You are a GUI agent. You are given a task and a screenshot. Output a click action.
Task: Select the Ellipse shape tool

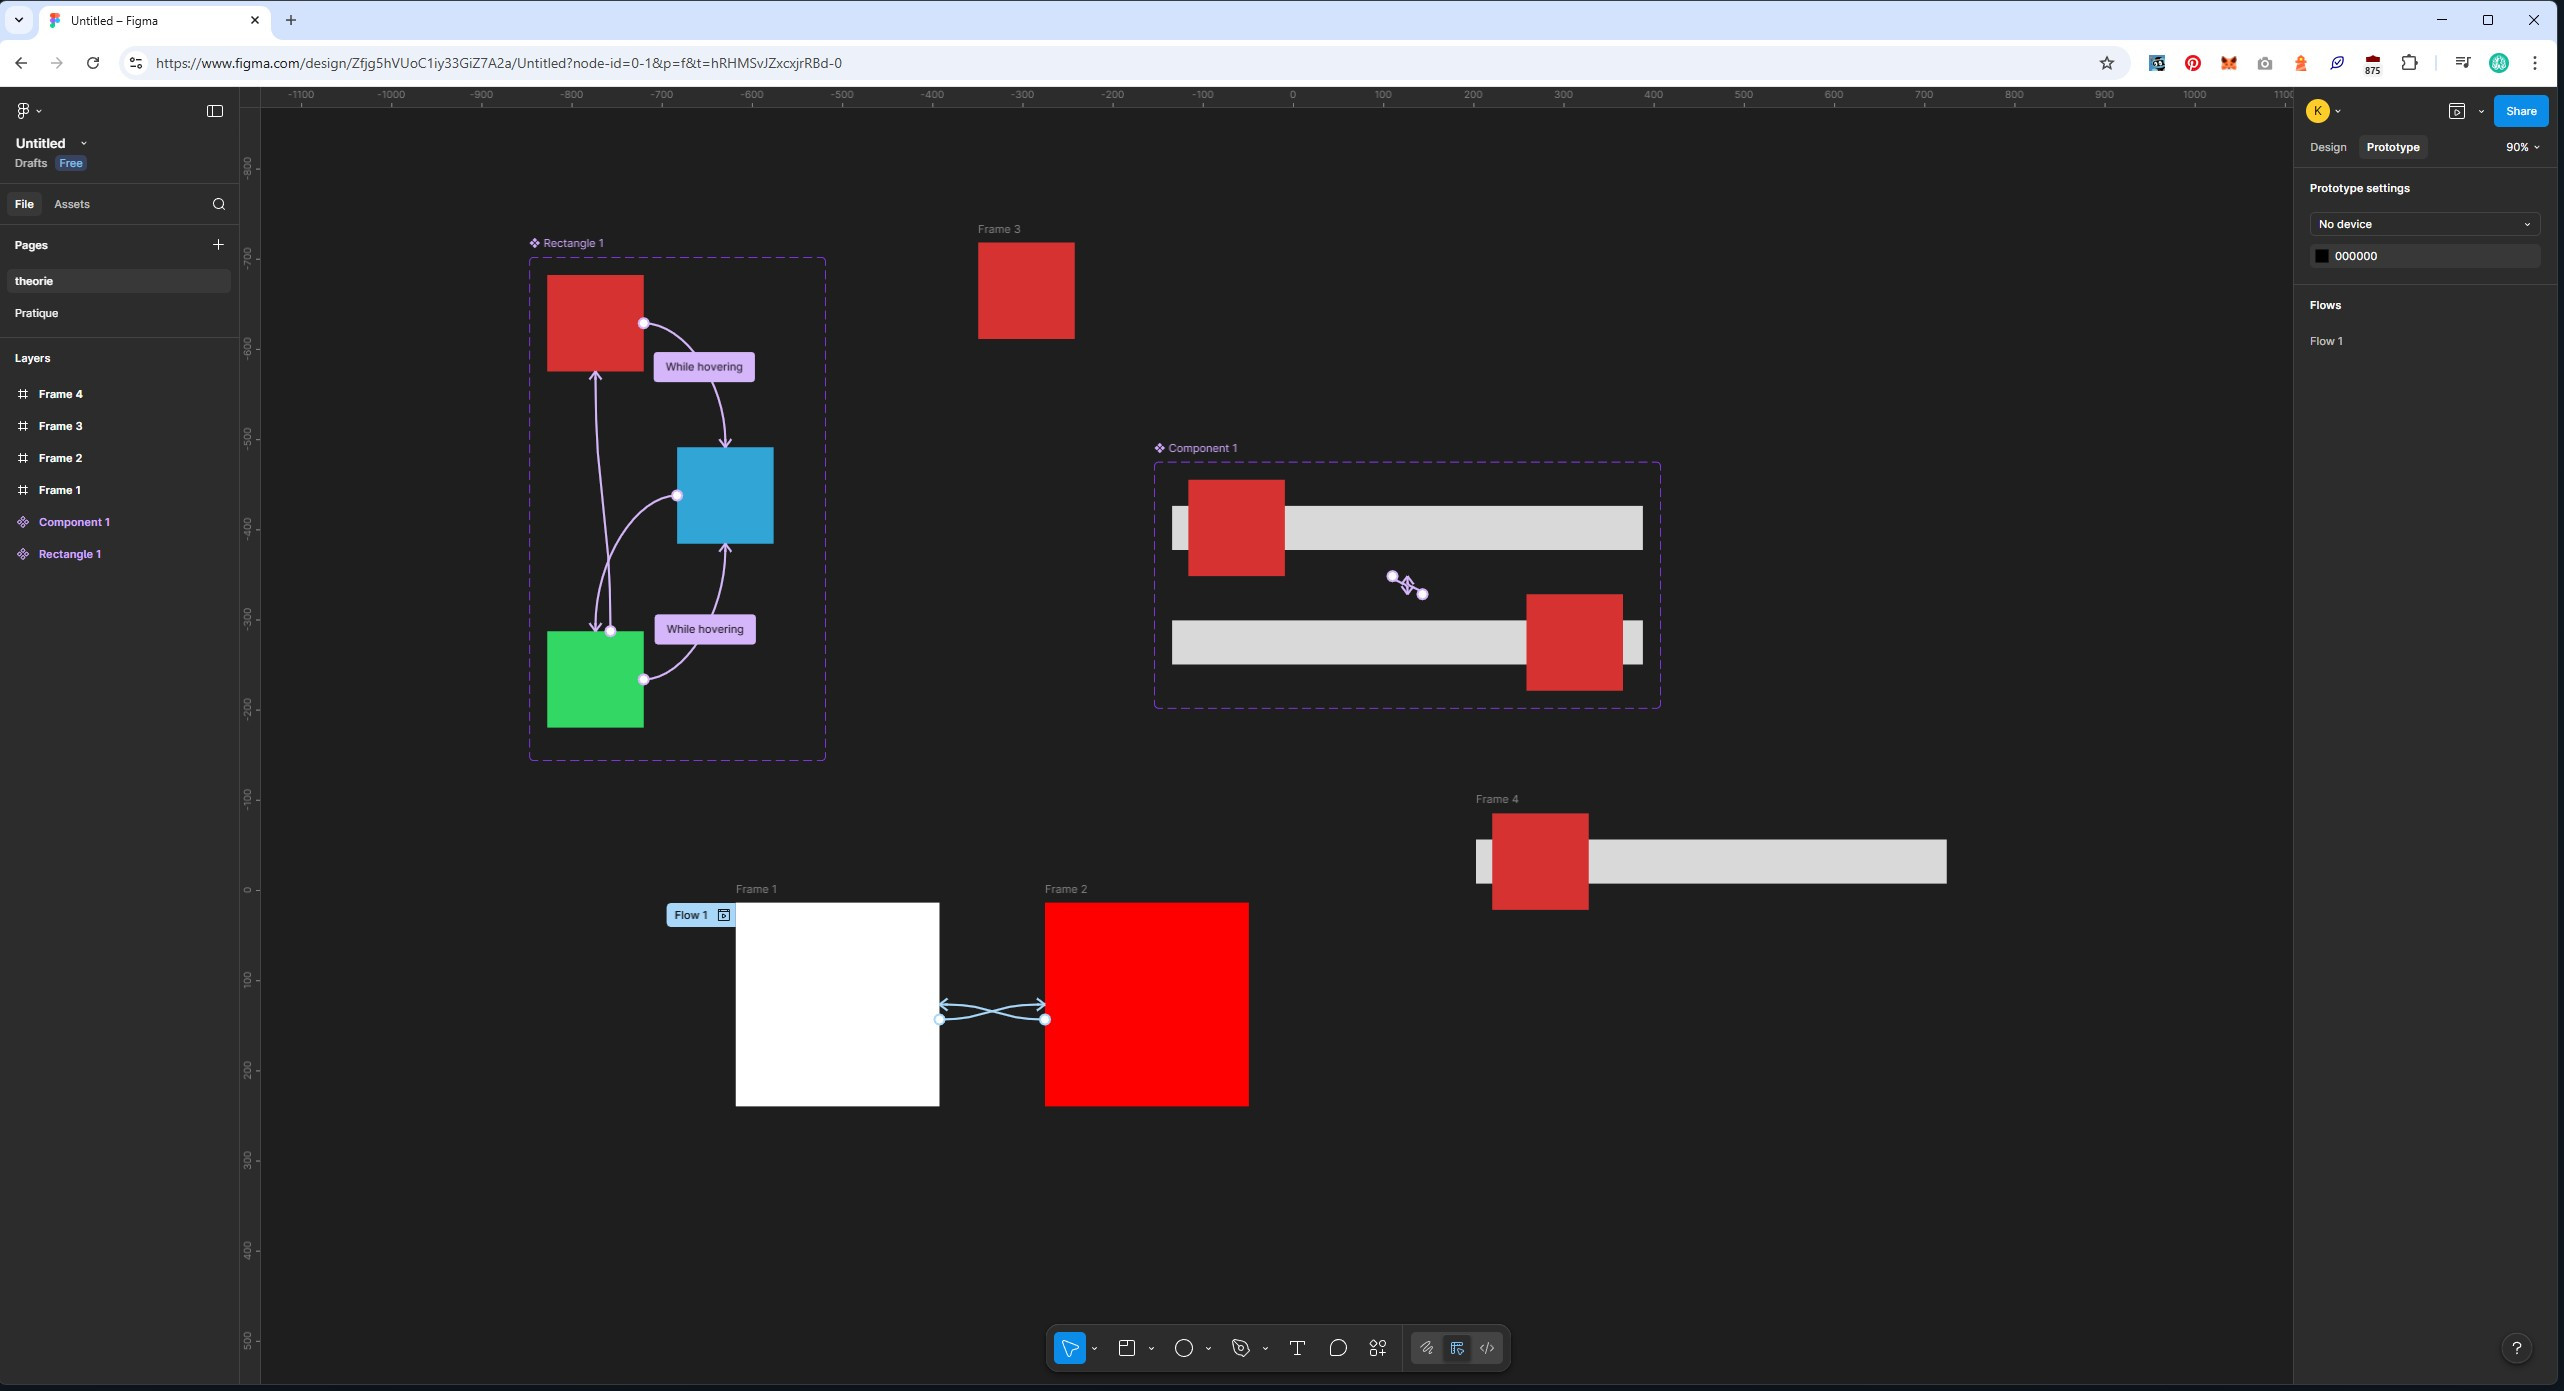pos(1184,1348)
